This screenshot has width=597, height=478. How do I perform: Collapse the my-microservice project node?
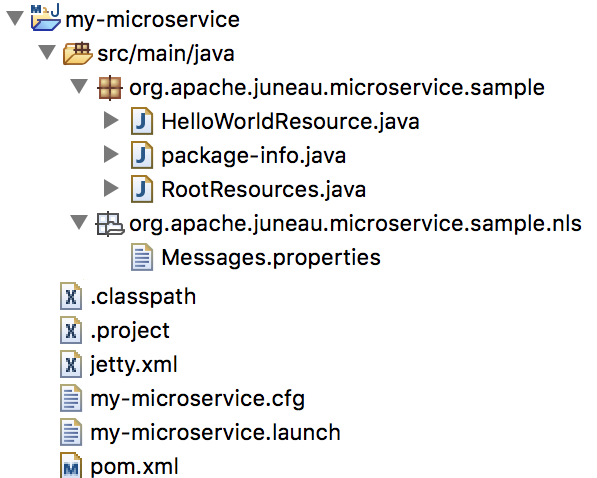15,18
